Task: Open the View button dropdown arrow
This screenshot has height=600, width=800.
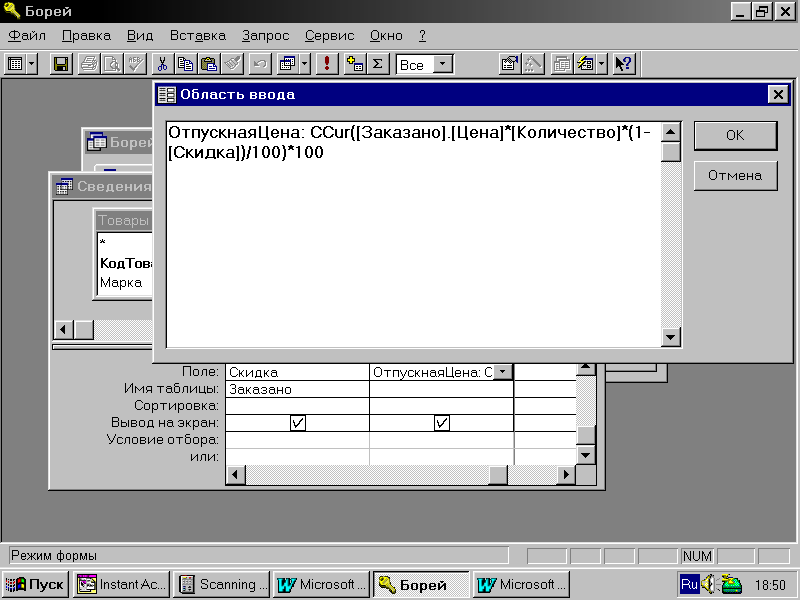Action: coord(32,64)
